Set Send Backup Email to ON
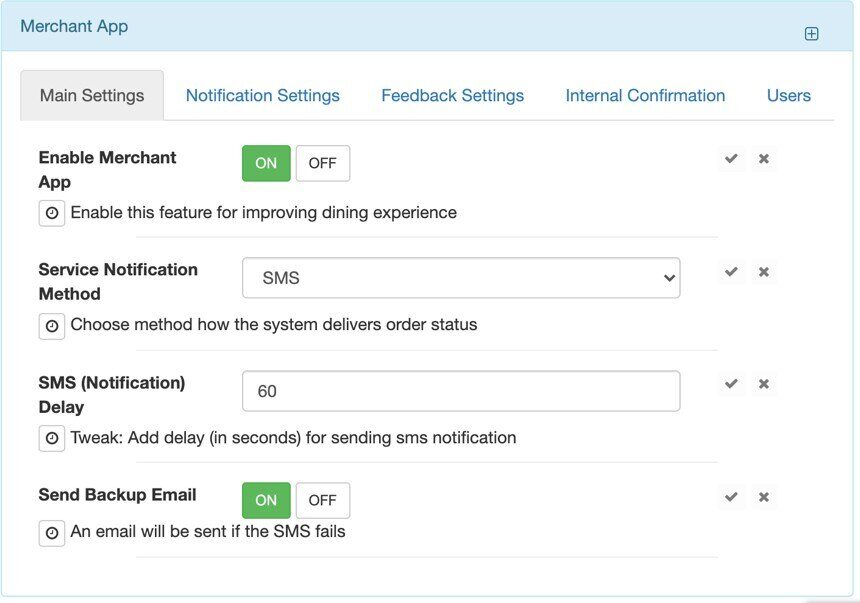 [x=266, y=500]
